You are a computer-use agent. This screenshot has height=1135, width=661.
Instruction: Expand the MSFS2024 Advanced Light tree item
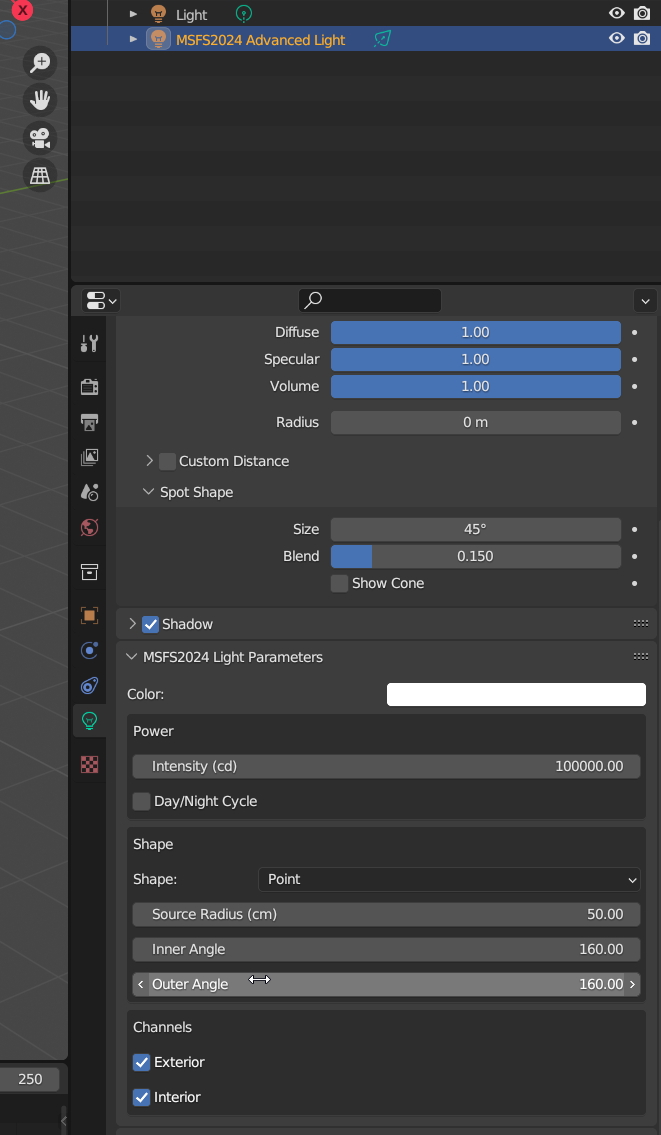[x=133, y=39]
